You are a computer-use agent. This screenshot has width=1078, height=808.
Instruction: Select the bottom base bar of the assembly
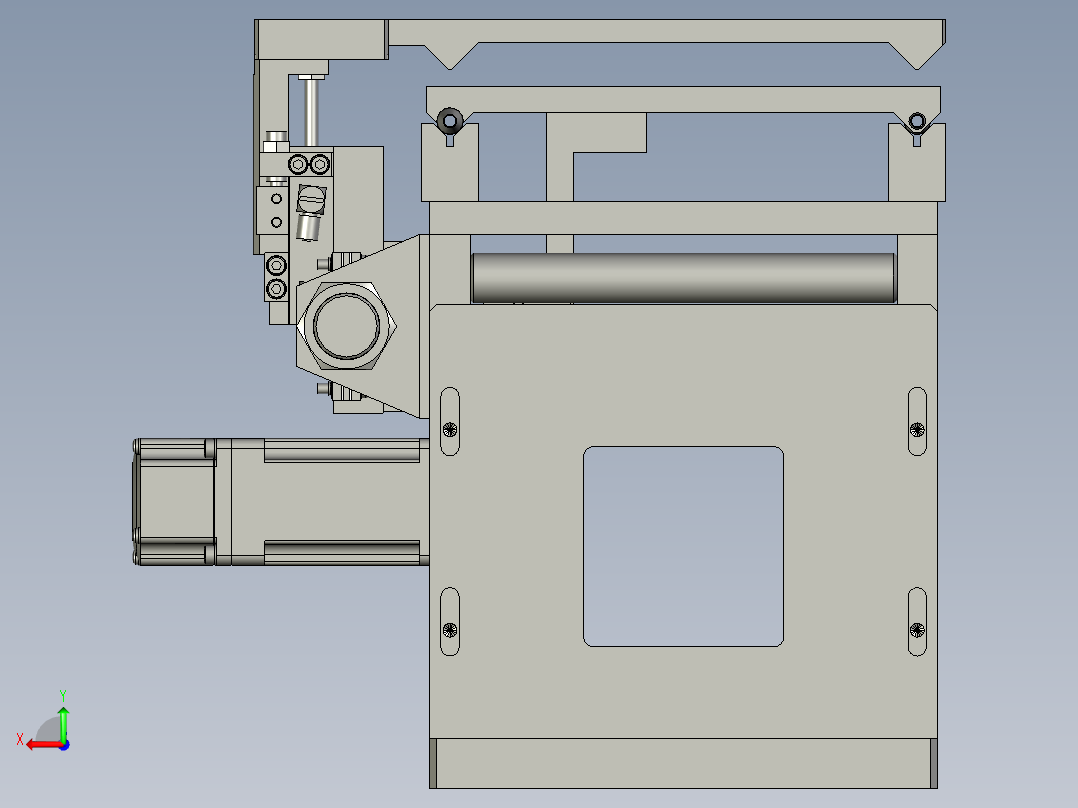point(683,763)
